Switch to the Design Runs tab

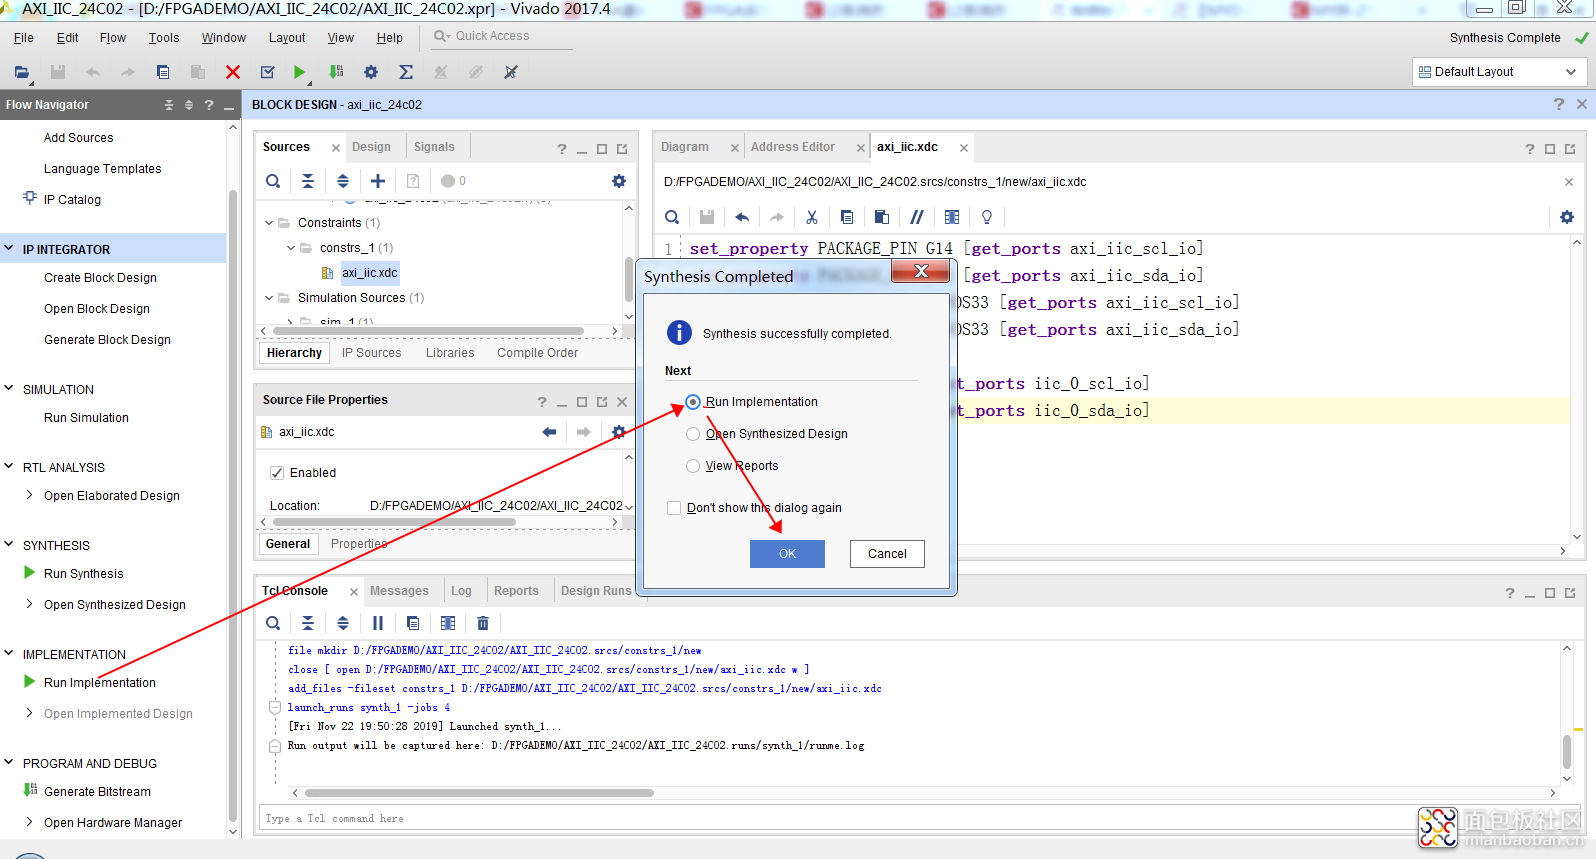tap(596, 591)
